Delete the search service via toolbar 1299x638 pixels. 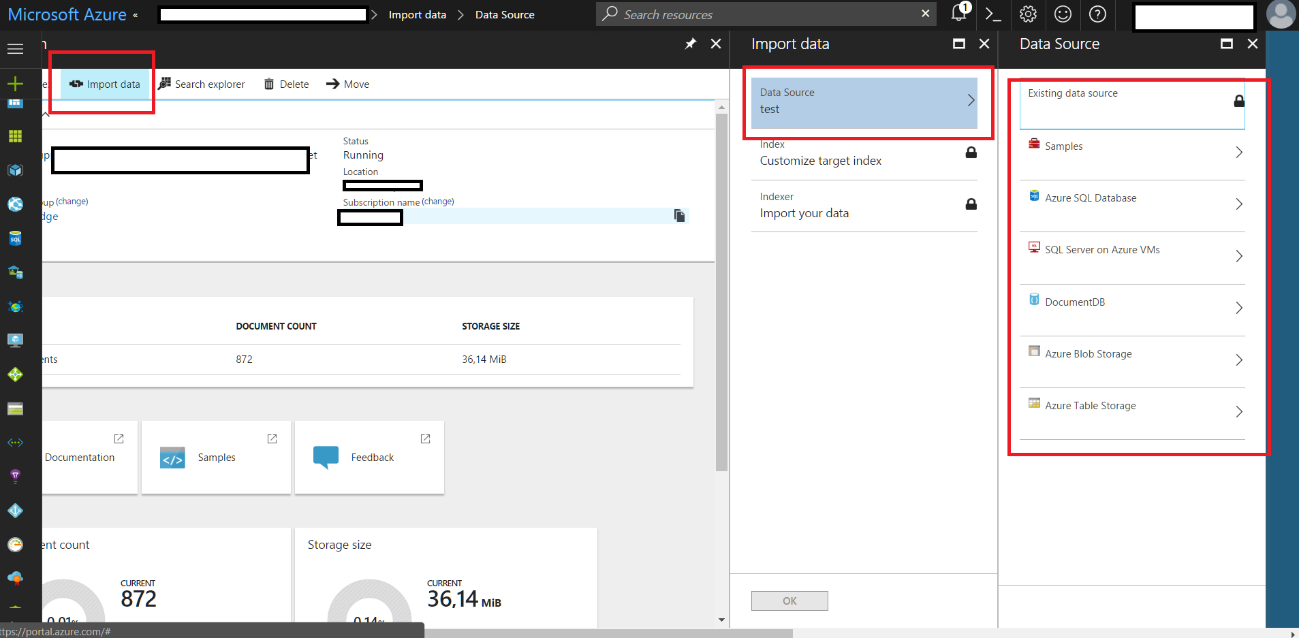[285, 84]
